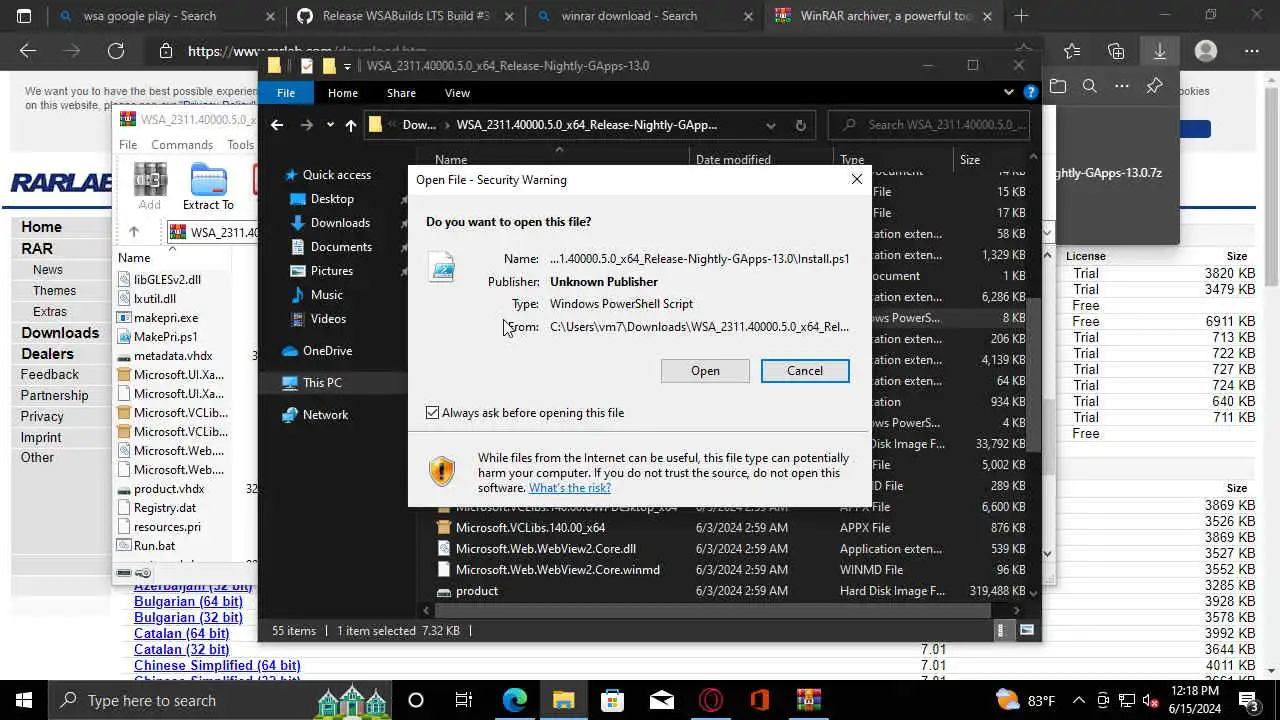Select OneDrive in navigation pane
This screenshot has width=1280, height=720.
tap(327, 351)
